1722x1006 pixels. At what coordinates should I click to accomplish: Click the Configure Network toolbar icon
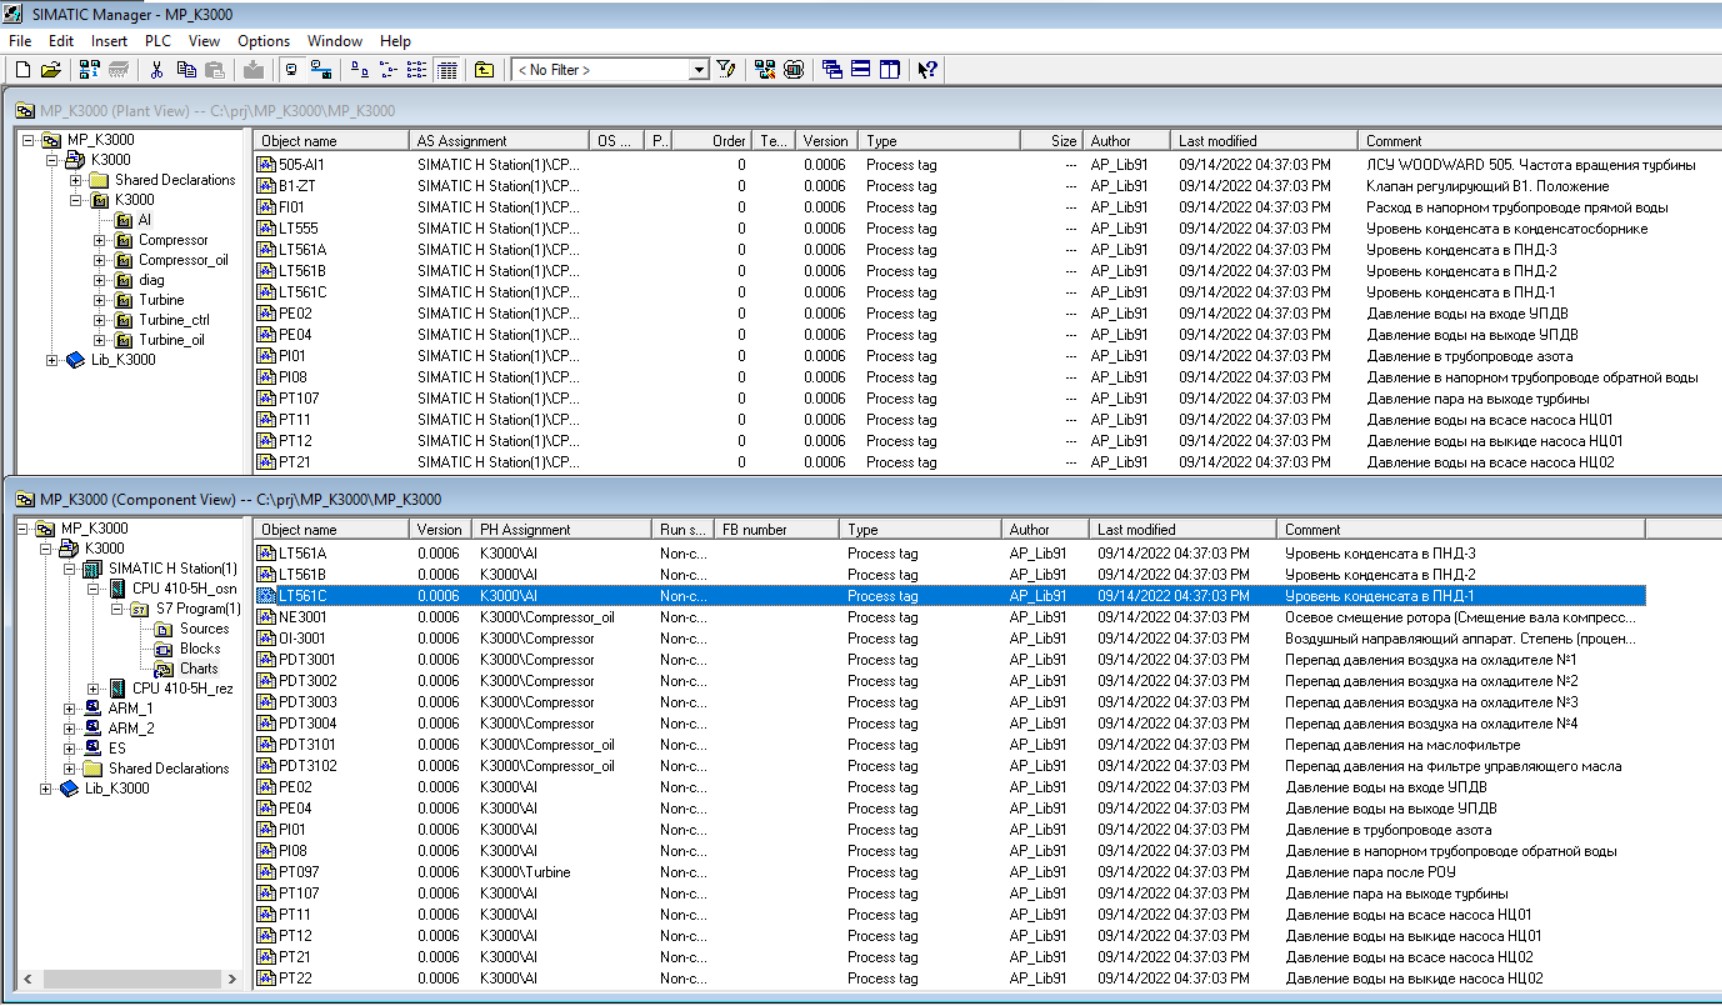765,69
